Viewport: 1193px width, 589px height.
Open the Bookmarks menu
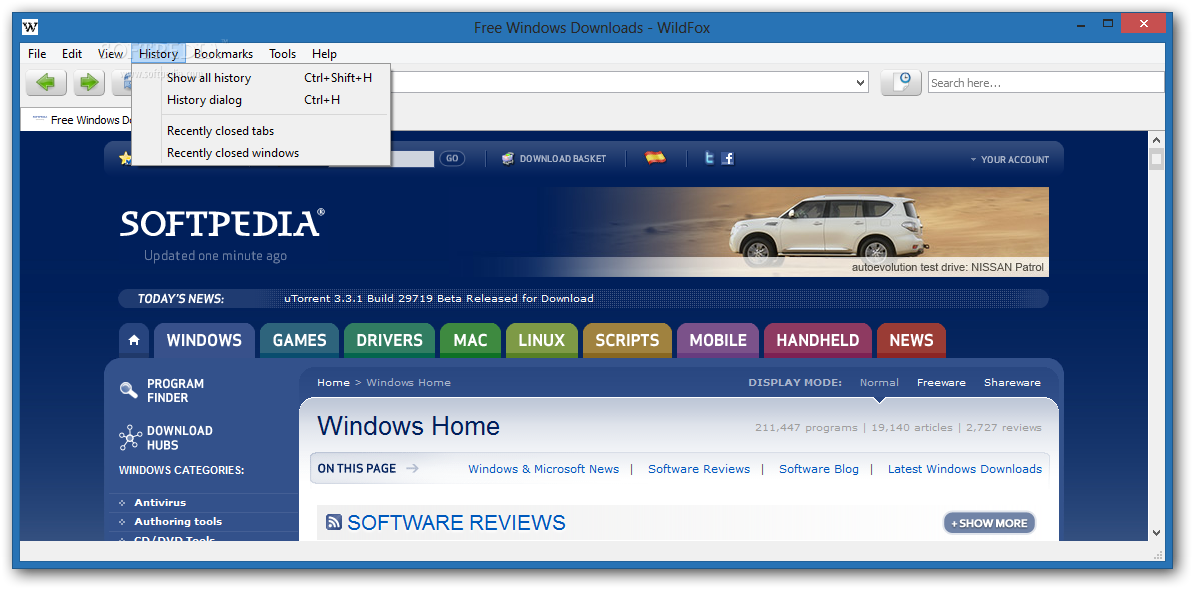(x=223, y=53)
